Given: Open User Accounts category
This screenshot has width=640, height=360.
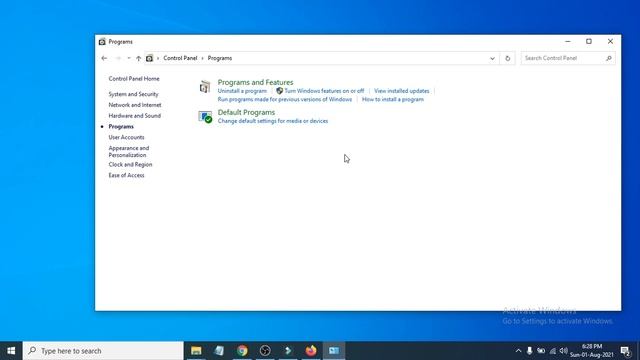Looking at the screenshot, I should coord(126,138).
